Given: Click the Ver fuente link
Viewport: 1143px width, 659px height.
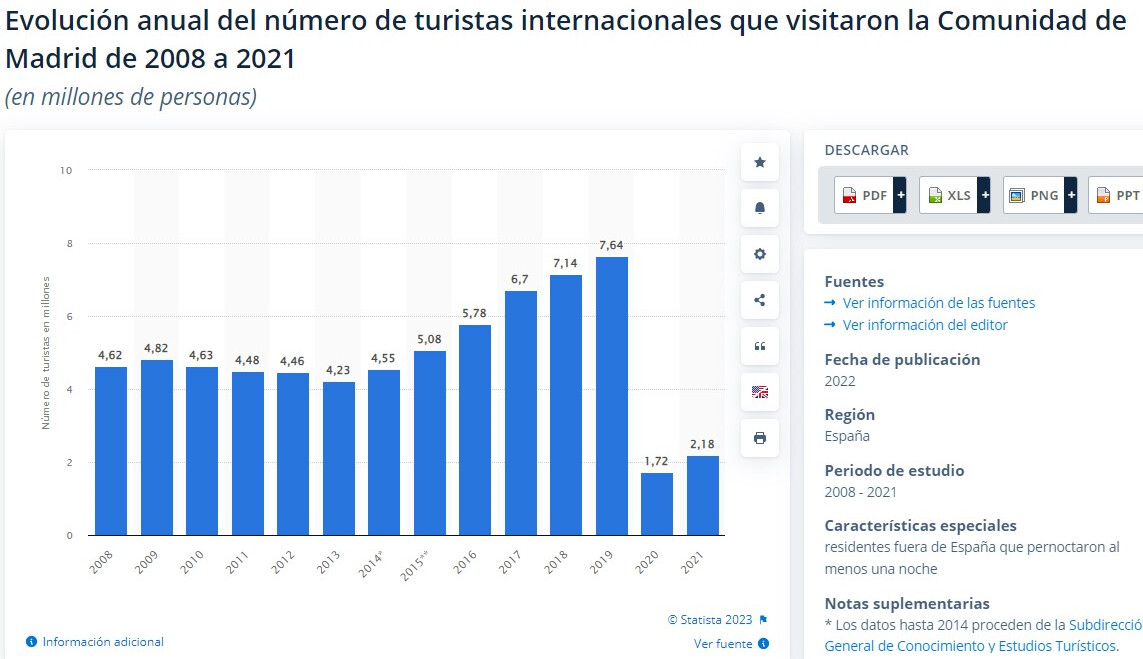Looking at the screenshot, I should pyautogui.click(x=723, y=644).
